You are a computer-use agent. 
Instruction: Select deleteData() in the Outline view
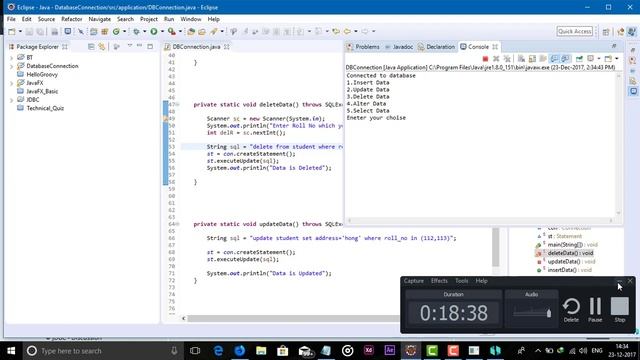click(x=570, y=253)
